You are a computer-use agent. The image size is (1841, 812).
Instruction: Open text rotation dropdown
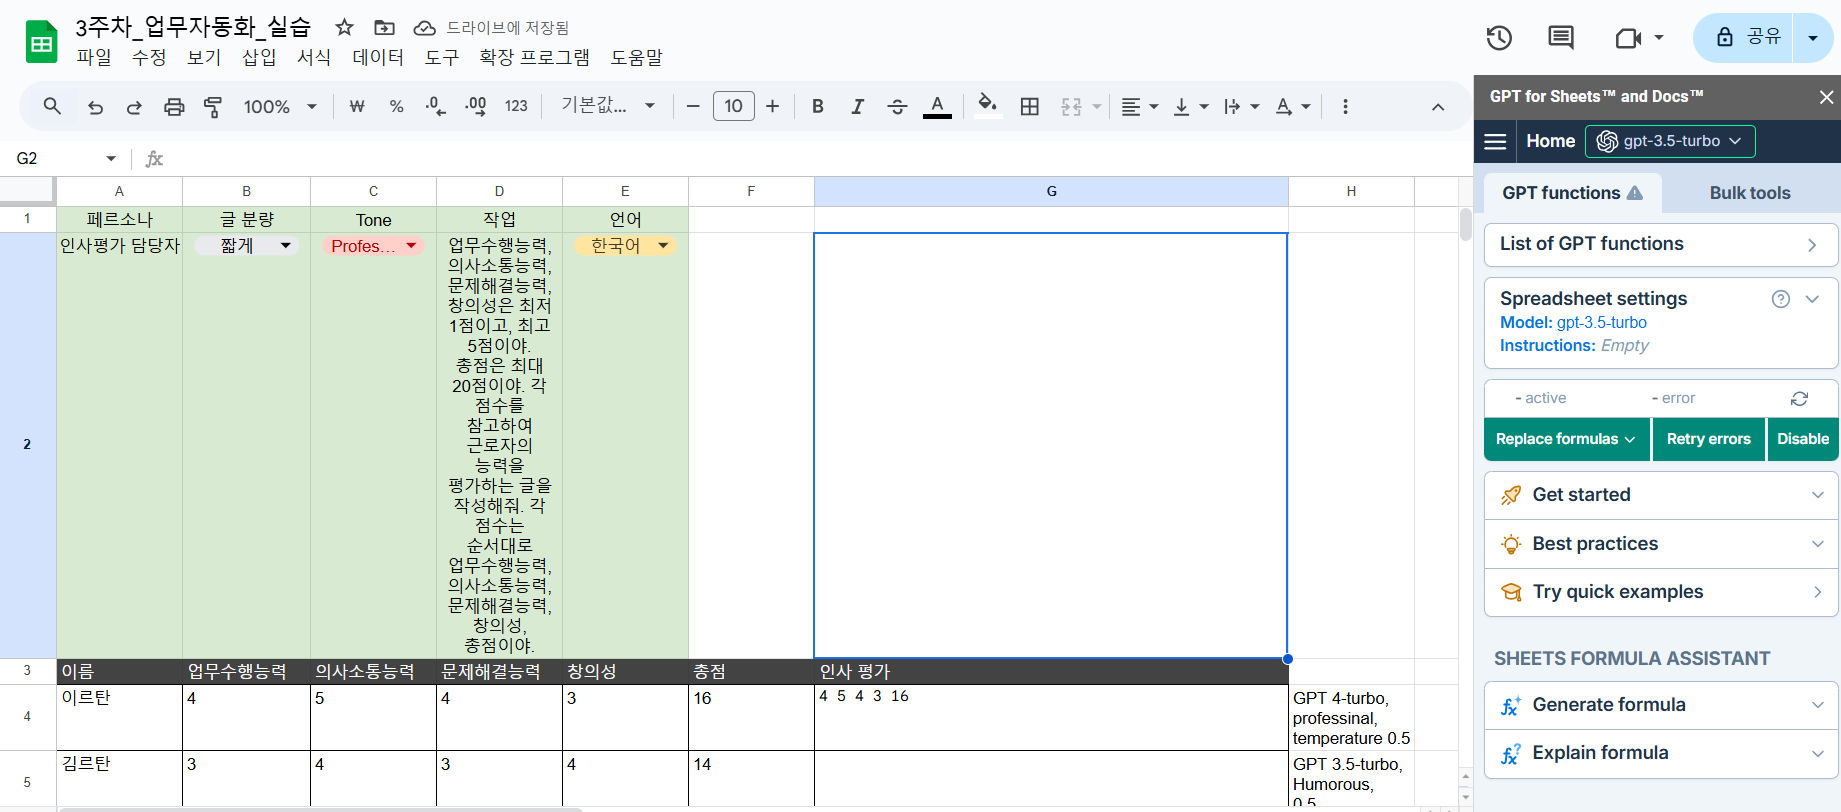pos(1293,106)
